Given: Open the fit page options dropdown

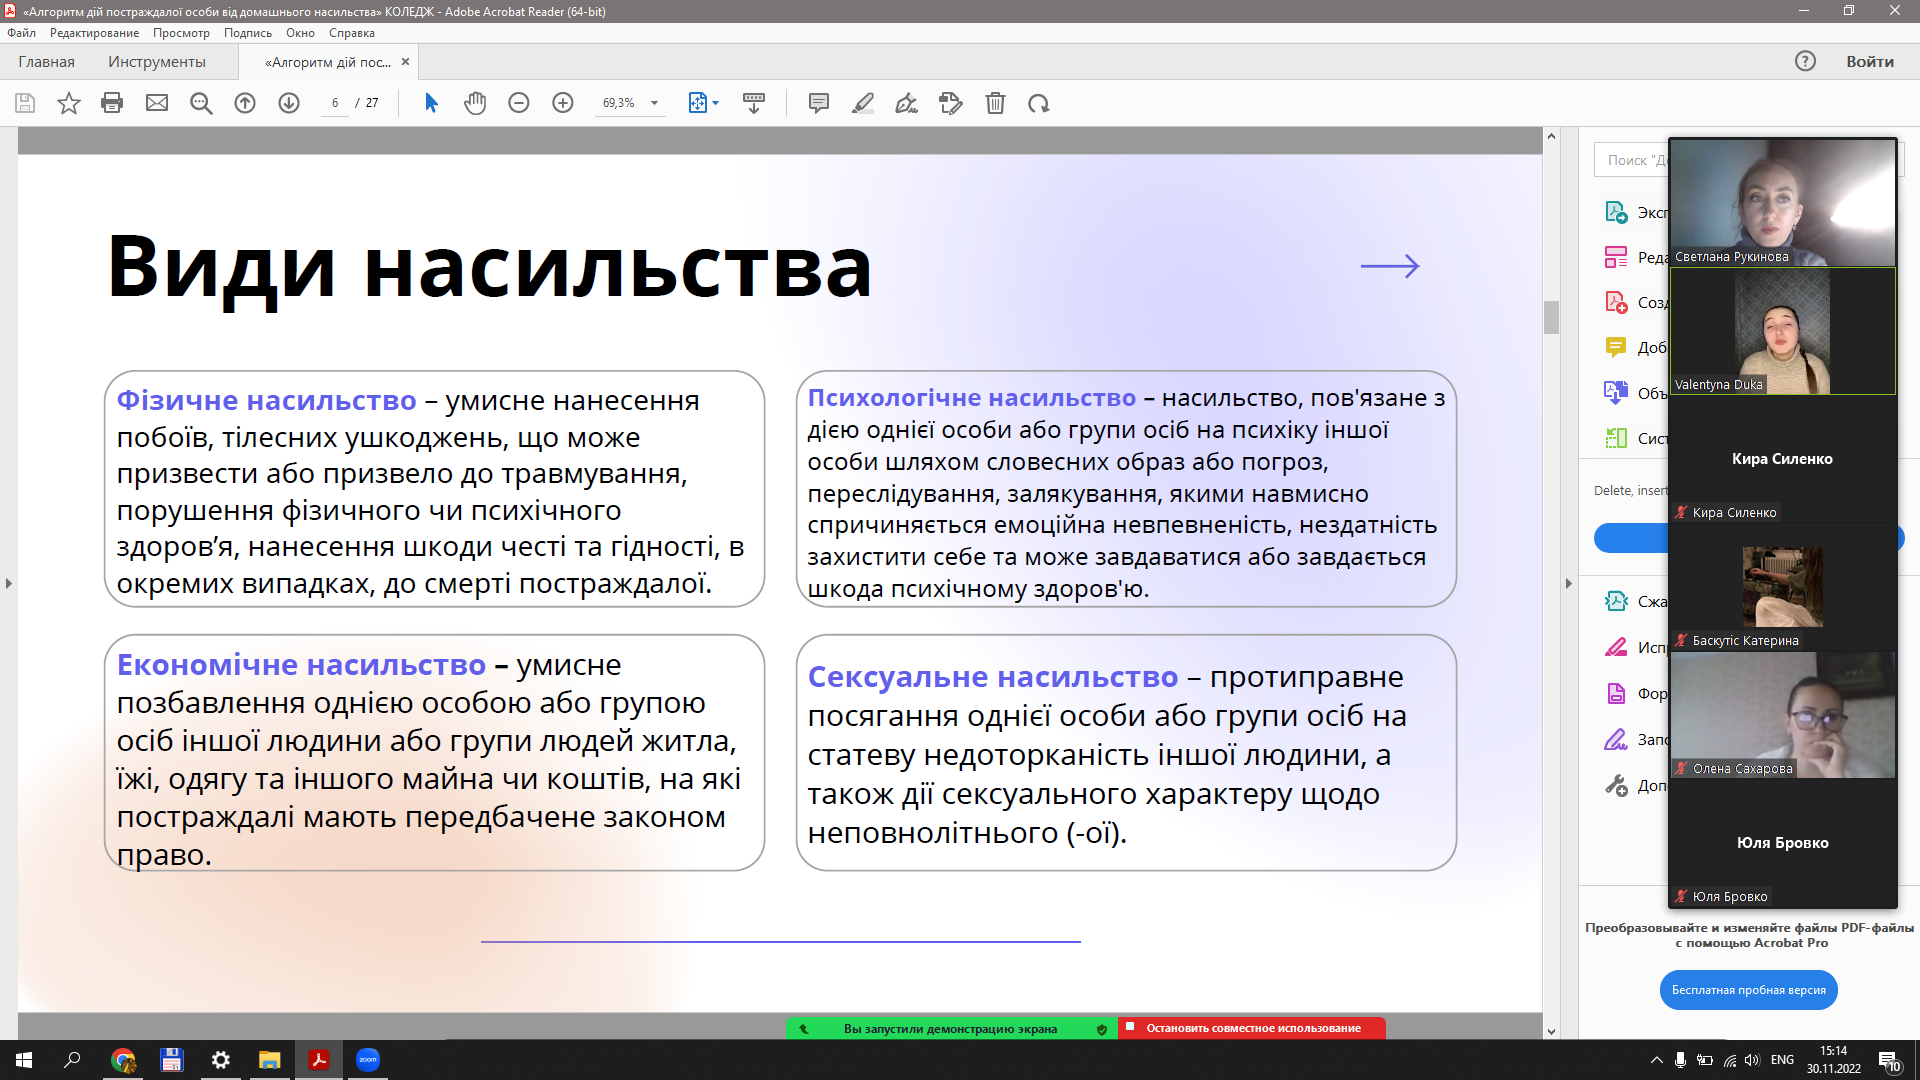Looking at the screenshot, I should [715, 103].
